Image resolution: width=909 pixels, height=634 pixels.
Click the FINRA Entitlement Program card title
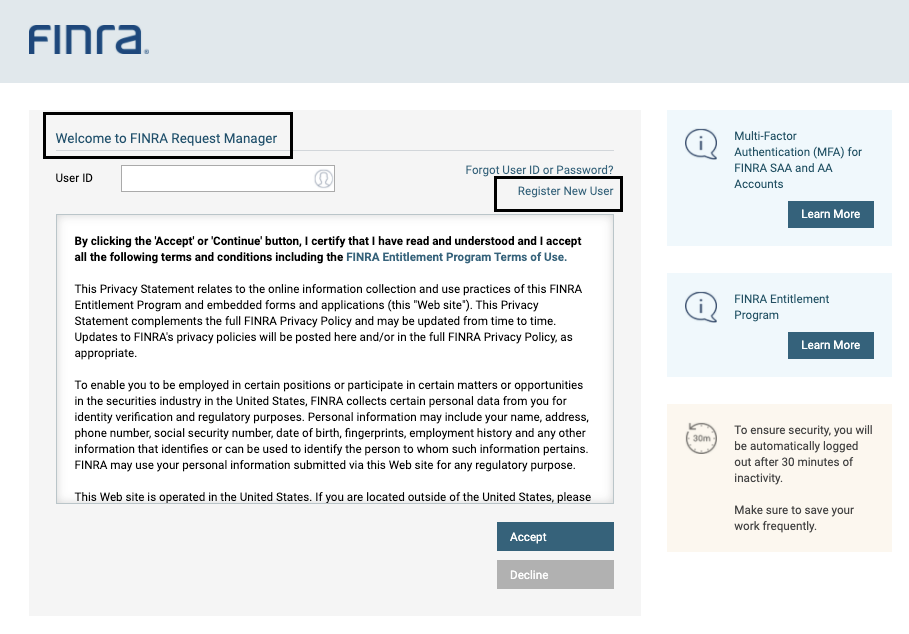[x=781, y=307]
